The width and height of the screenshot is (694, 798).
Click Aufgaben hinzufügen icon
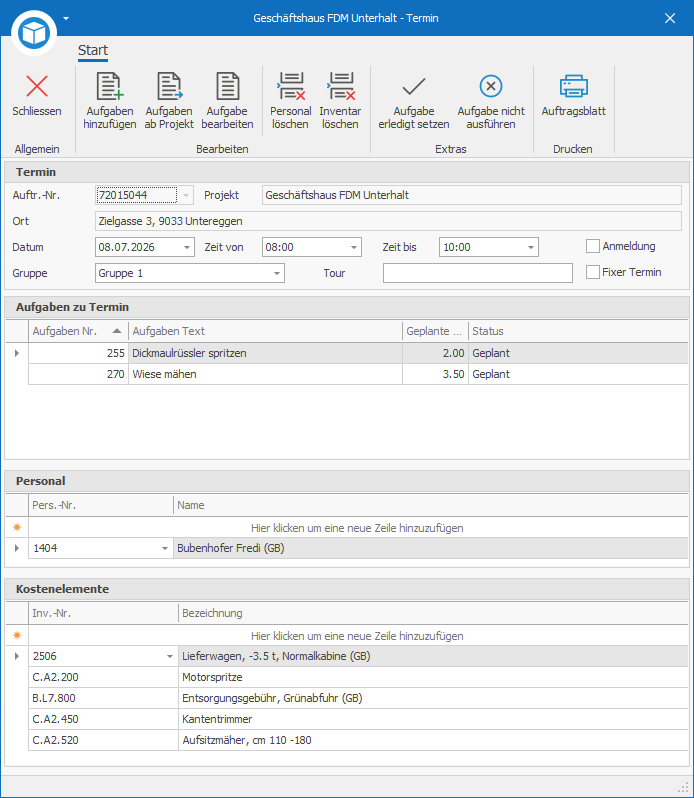[x=110, y=86]
